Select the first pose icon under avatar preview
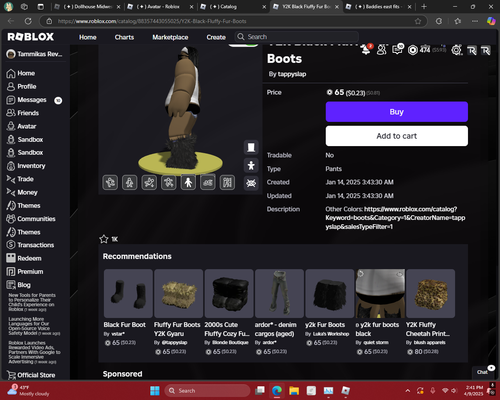The image size is (500, 400). coord(110,182)
